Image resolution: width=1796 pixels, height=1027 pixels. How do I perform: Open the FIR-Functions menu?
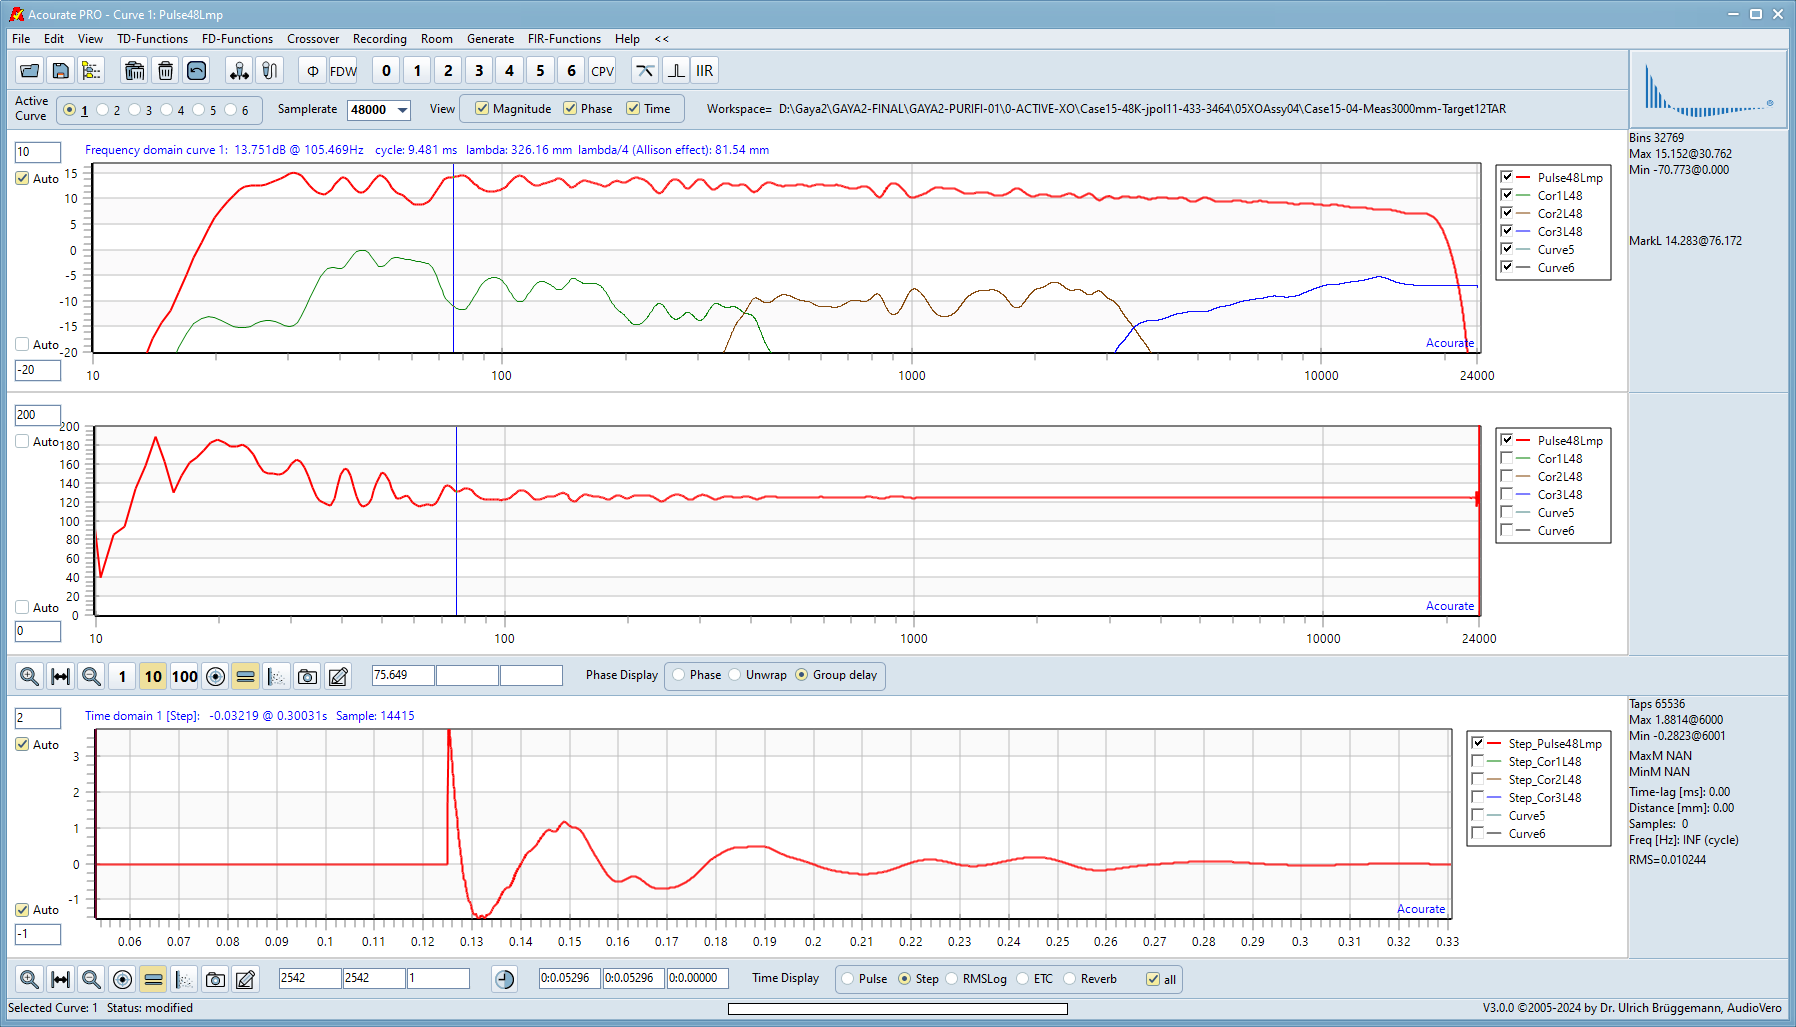pyautogui.click(x=564, y=39)
